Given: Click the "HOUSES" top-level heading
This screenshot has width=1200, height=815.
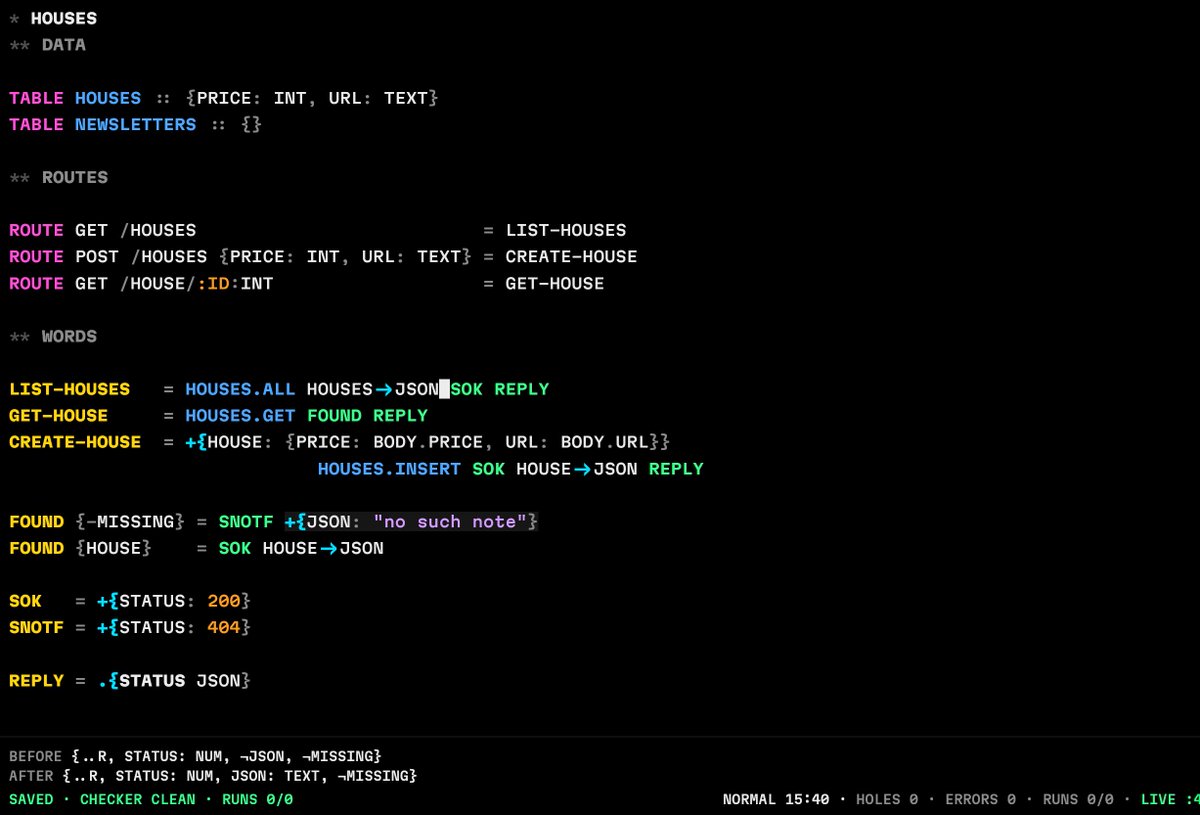Looking at the screenshot, I should click(x=64, y=18).
